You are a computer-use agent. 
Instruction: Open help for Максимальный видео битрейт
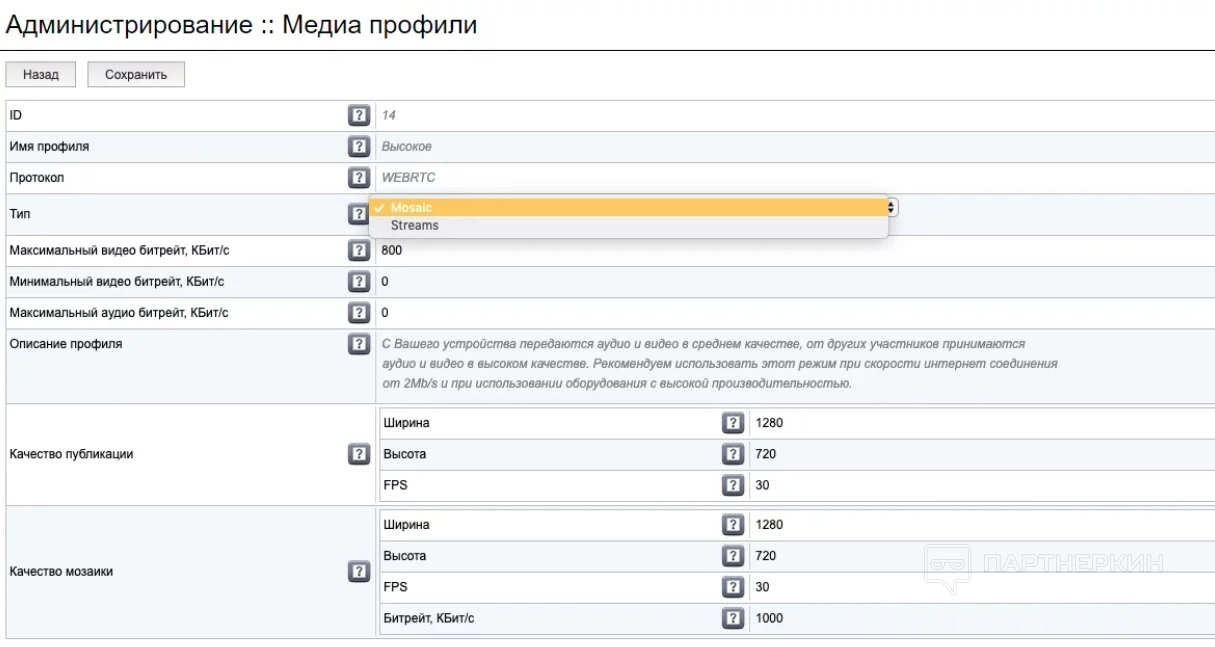[359, 251]
